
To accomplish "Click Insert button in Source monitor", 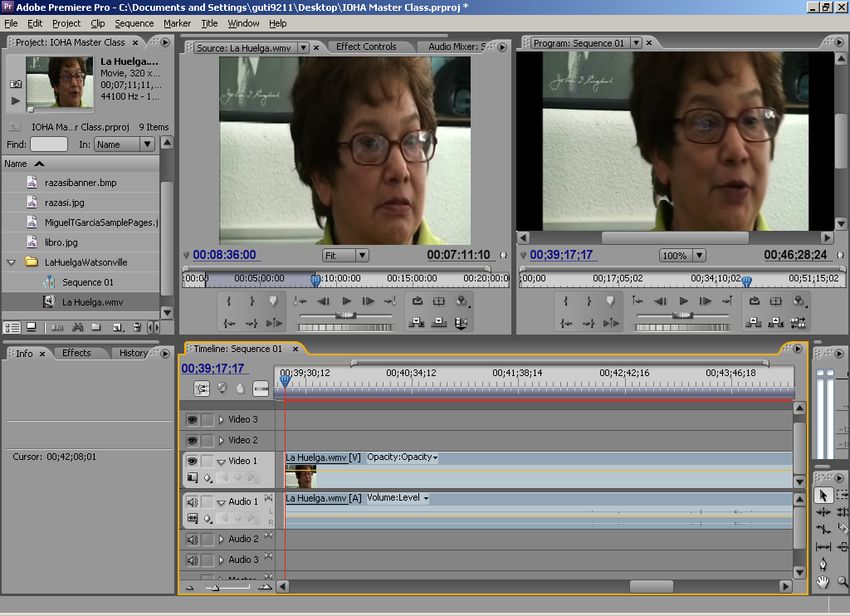I will (x=416, y=323).
